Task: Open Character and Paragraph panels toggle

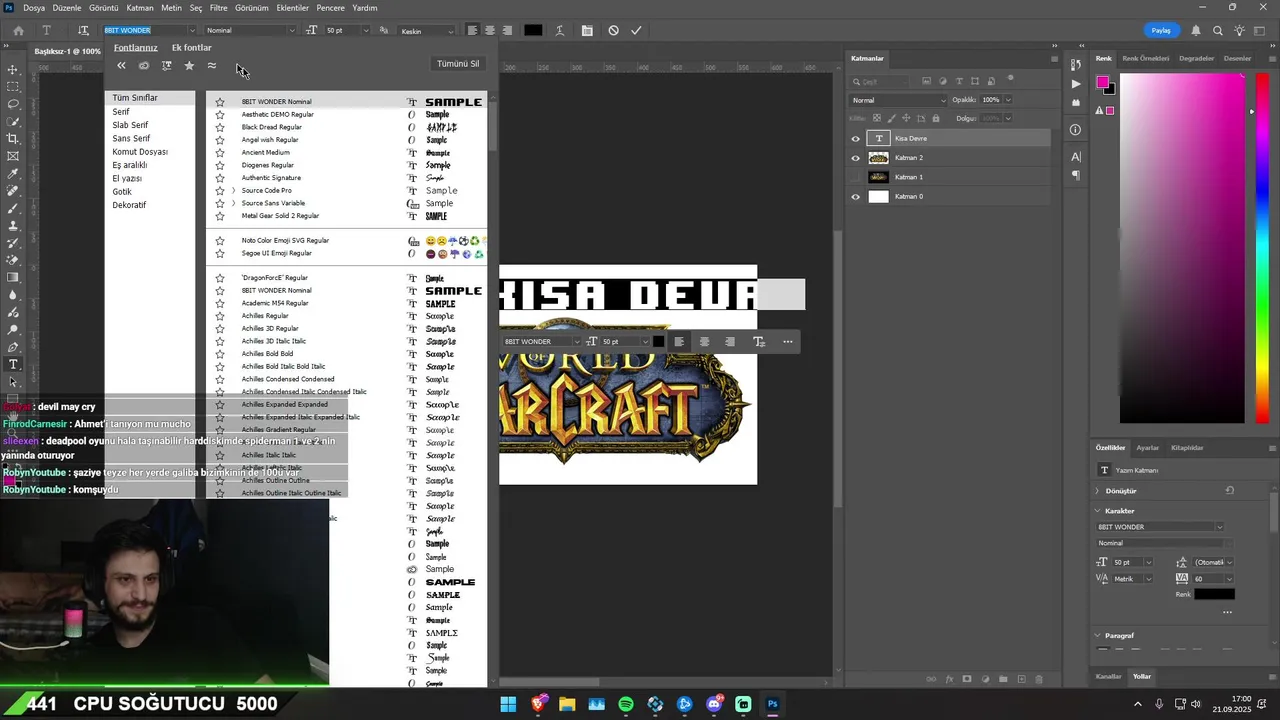Action: [x=587, y=30]
